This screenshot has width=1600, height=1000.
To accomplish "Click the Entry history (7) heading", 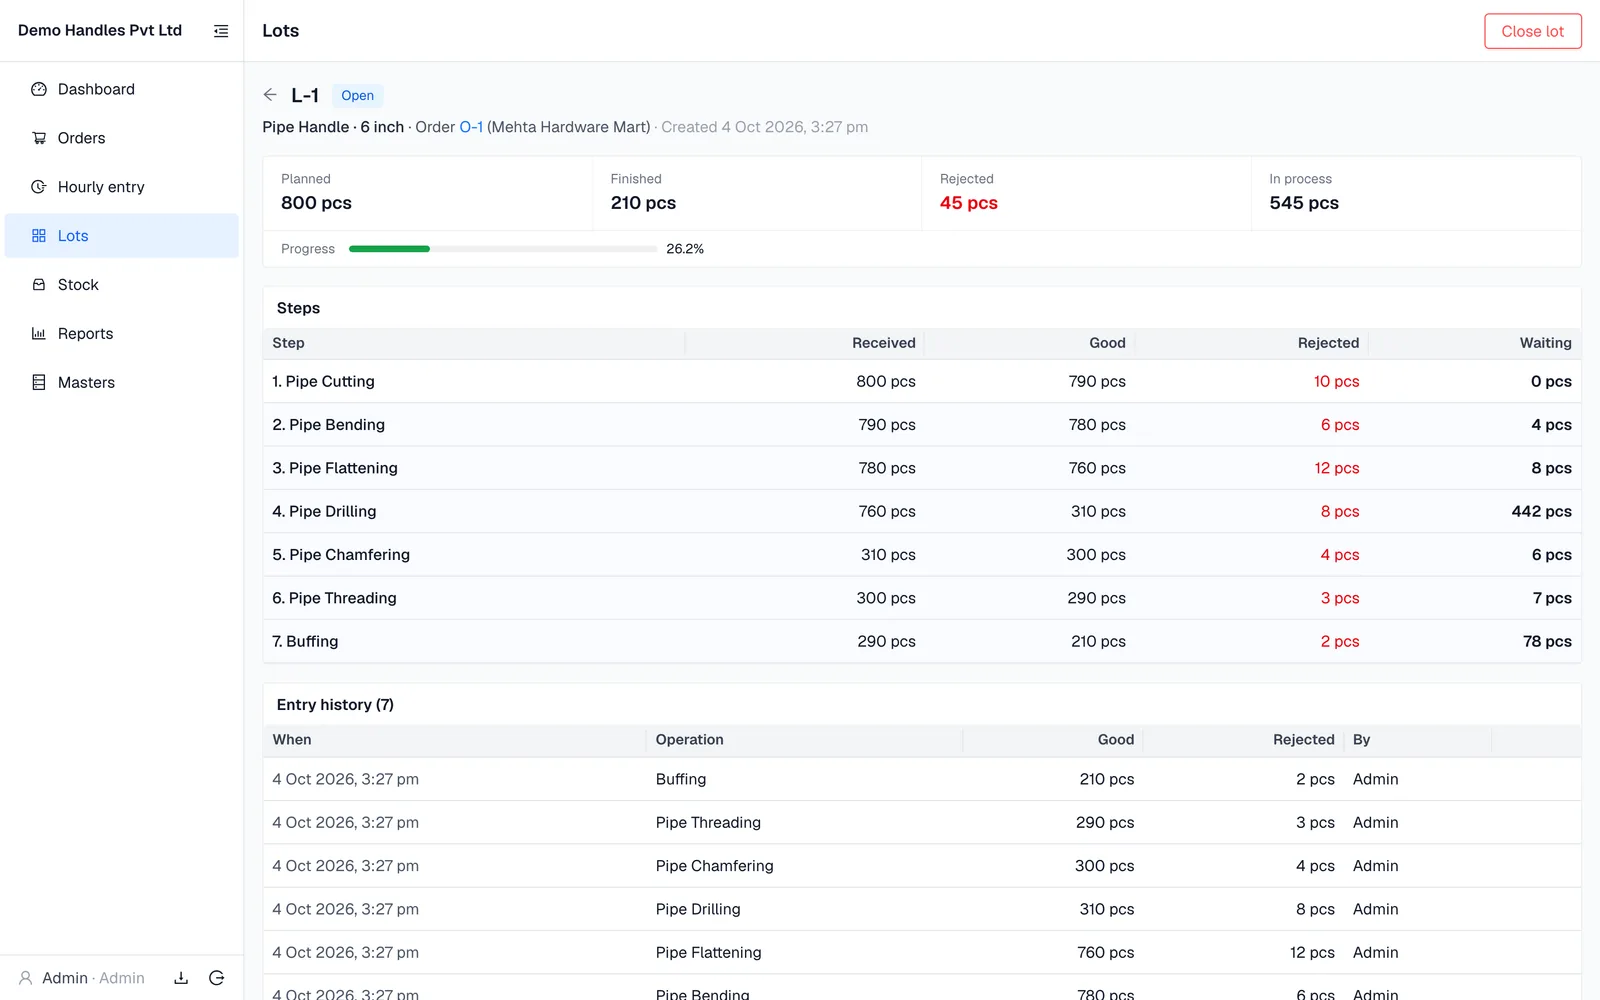I will 335,705.
